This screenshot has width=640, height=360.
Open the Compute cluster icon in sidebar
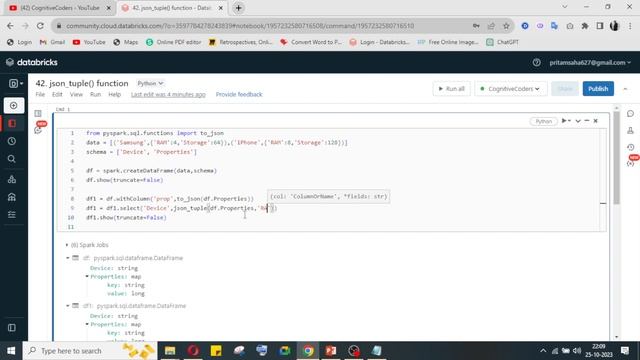tap(12, 179)
